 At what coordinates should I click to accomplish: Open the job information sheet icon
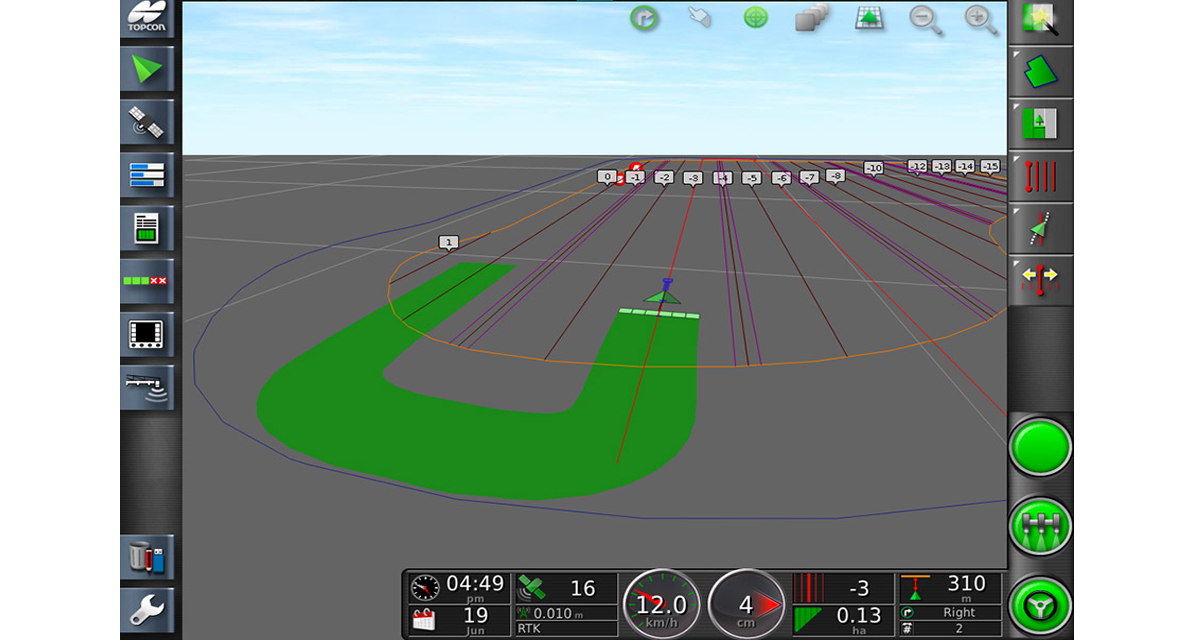(x=147, y=229)
